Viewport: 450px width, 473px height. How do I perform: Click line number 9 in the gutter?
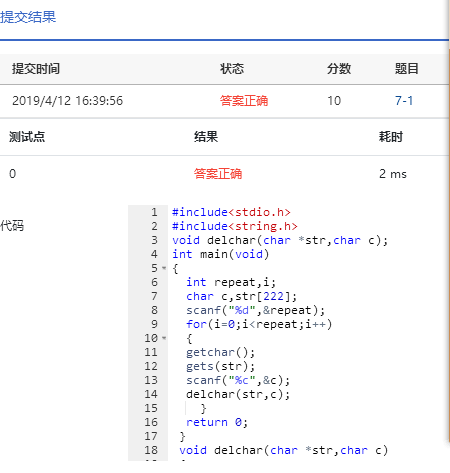[154, 324]
